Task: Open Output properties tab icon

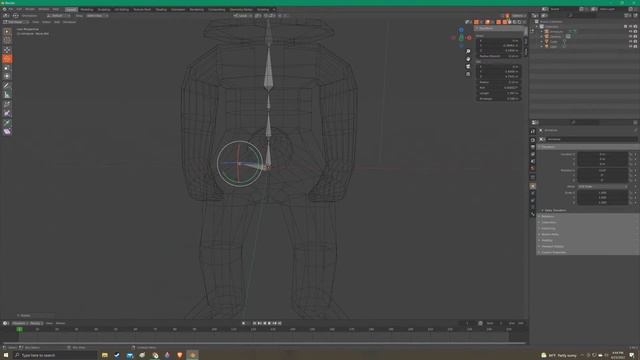Action: (x=533, y=147)
